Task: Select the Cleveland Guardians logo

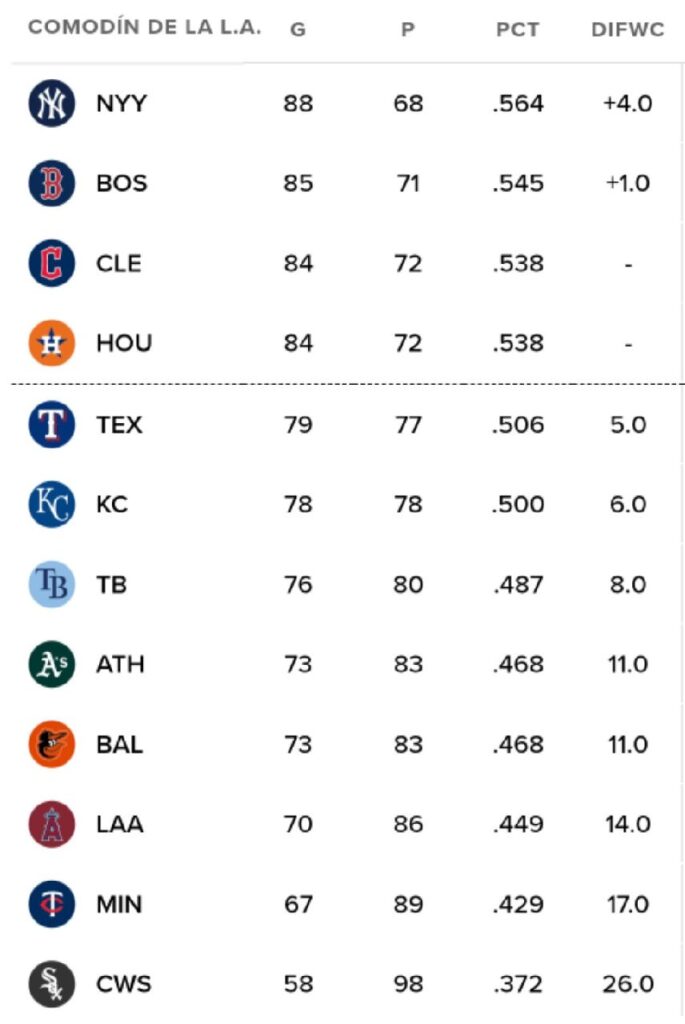Action: pos(52,264)
